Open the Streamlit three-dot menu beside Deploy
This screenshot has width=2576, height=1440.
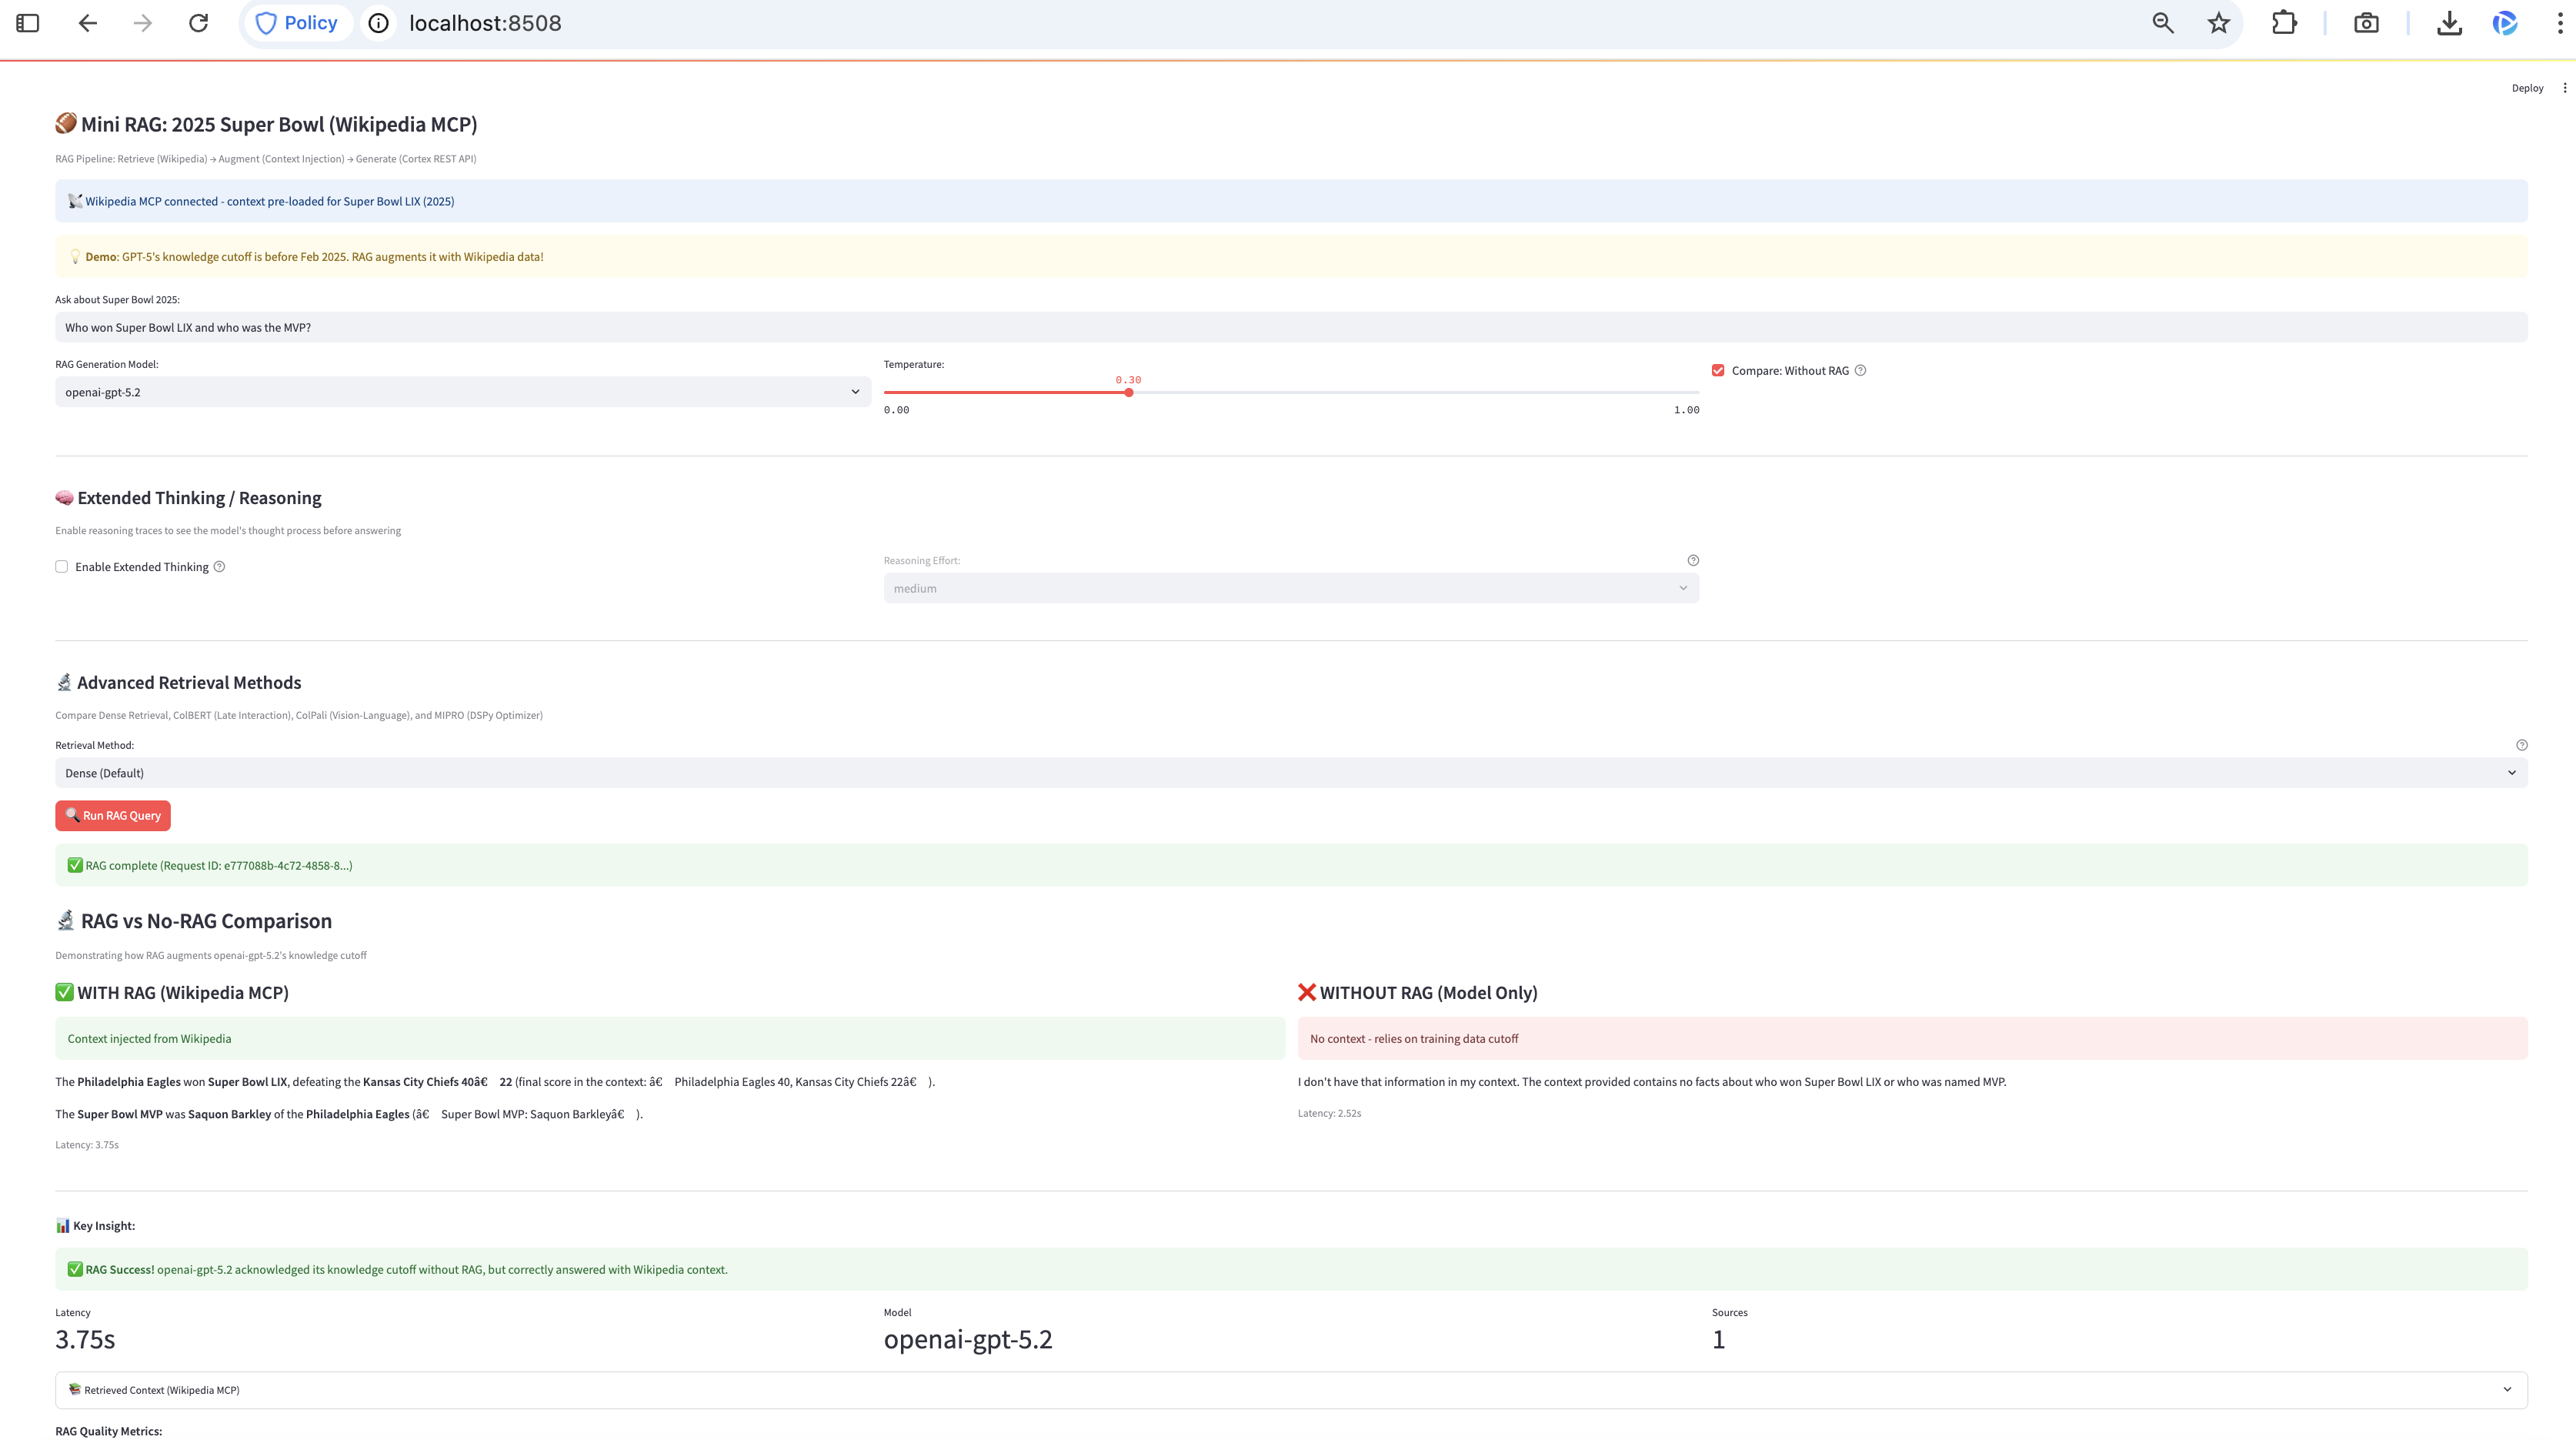click(2564, 88)
